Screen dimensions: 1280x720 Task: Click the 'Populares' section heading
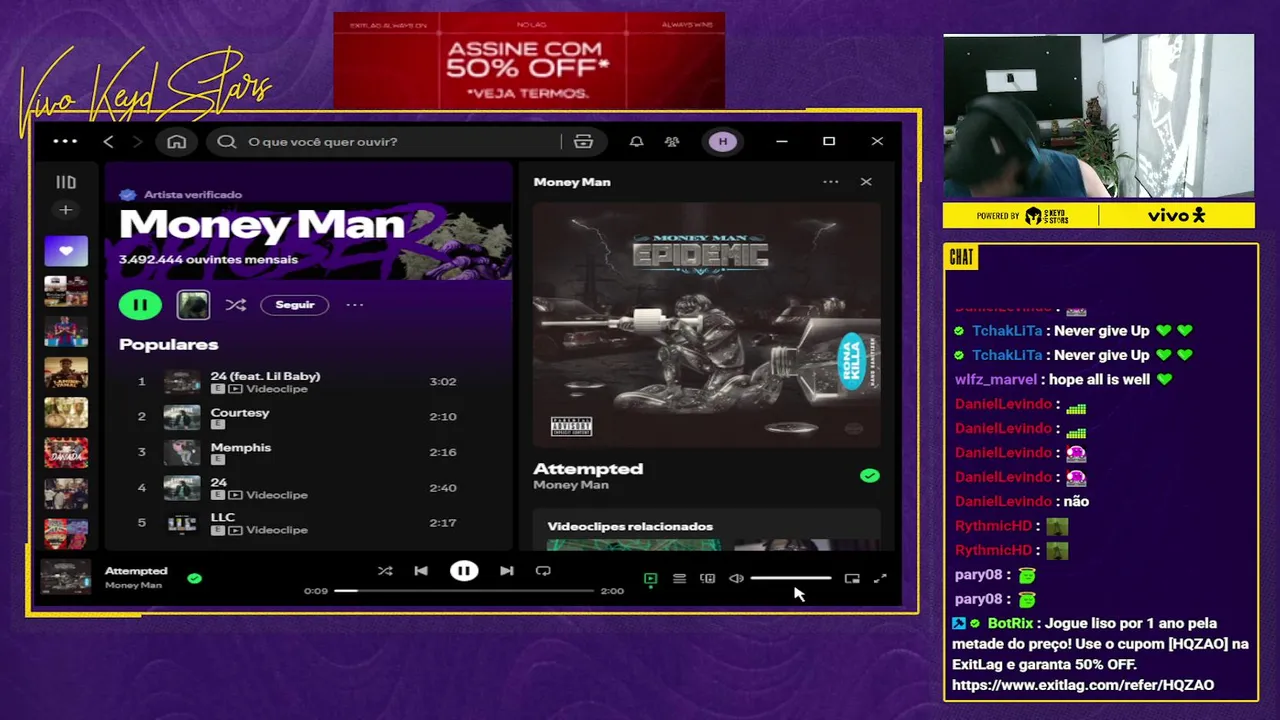(168, 344)
